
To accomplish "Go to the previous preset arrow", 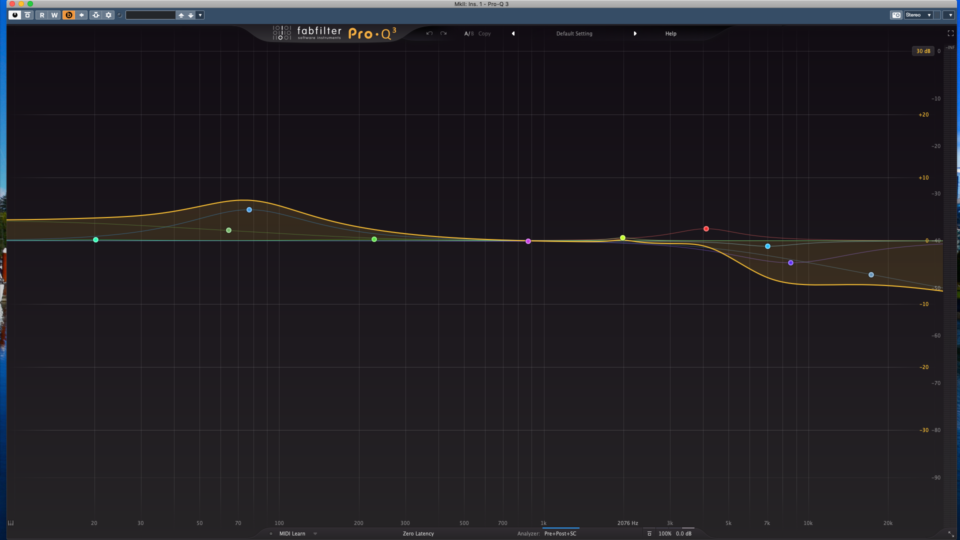I will coord(513,34).
